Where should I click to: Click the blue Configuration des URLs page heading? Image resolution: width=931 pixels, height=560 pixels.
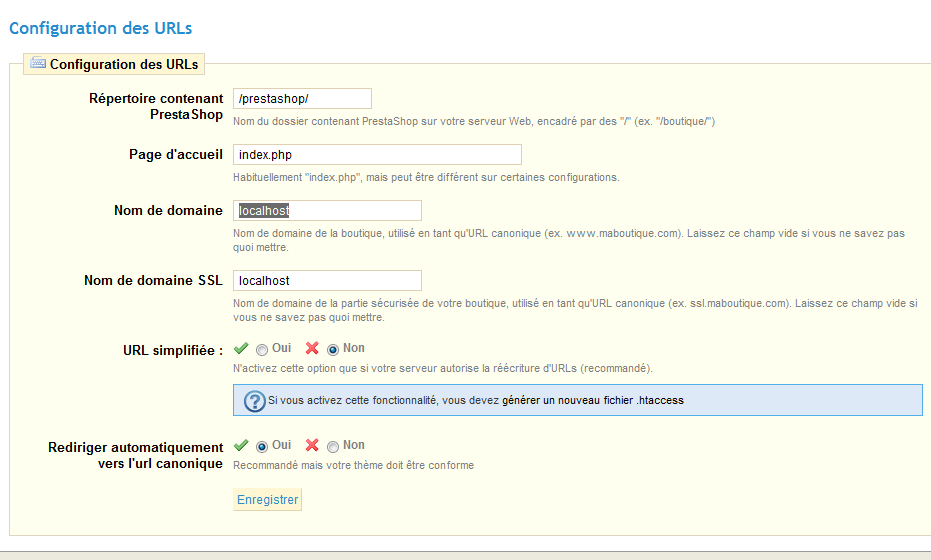(x=100, y=28)
